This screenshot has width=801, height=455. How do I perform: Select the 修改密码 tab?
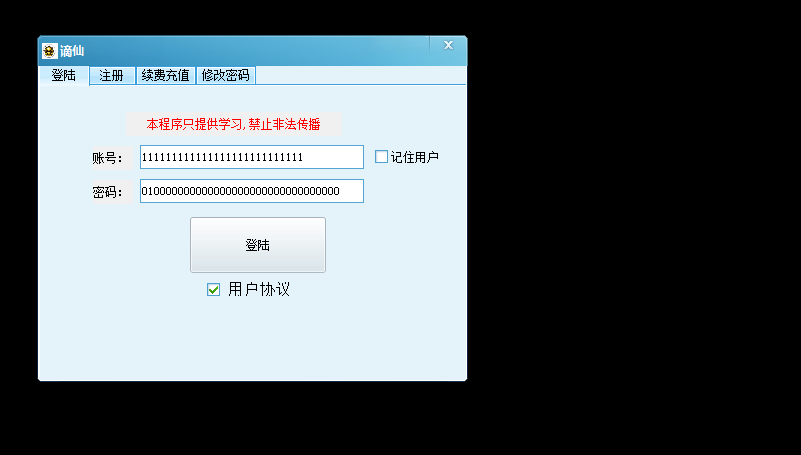[226, 76]
